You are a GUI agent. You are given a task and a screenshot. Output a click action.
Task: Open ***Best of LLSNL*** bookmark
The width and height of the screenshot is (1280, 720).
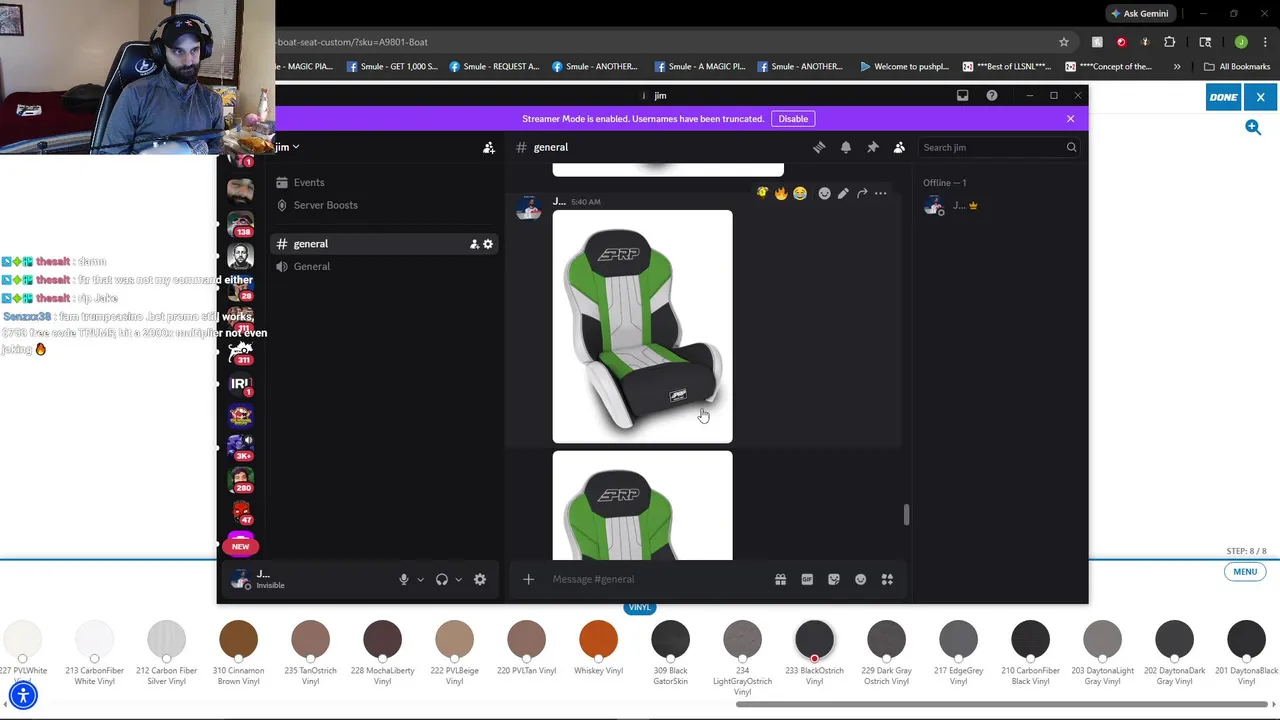coord(1006,67)
